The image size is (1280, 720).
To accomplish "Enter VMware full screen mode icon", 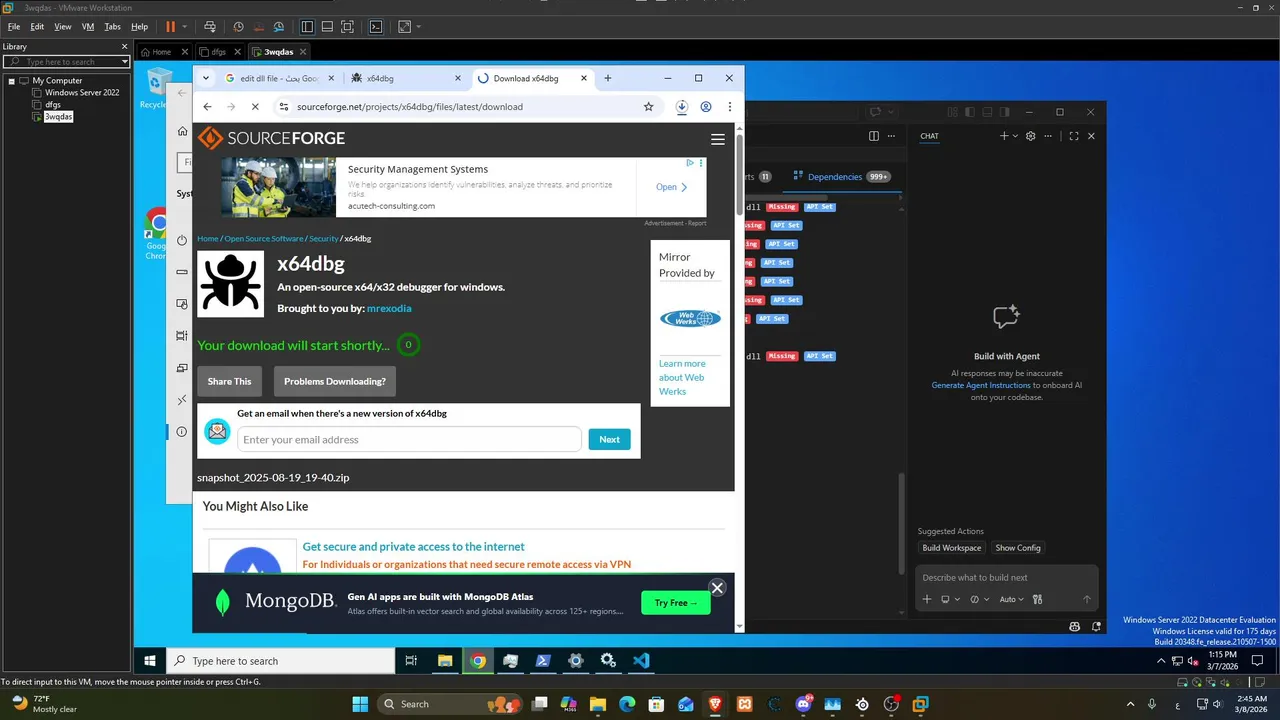I will pyautogui.click(x=348, y=27).
